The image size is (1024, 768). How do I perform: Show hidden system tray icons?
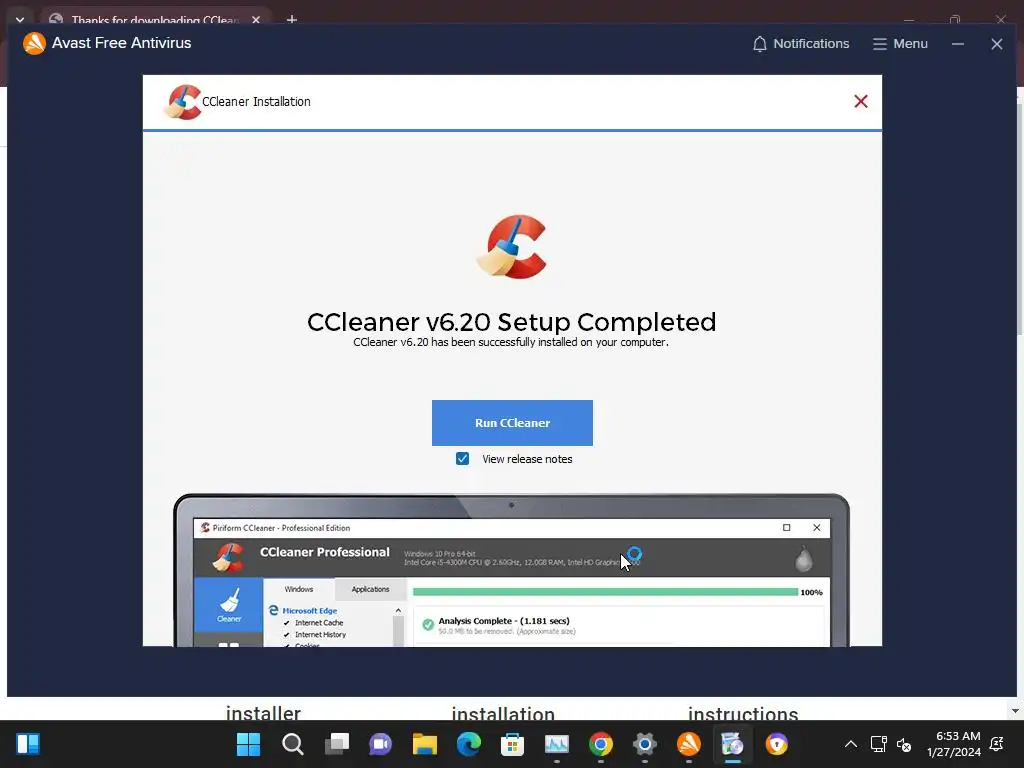point(851,744)
